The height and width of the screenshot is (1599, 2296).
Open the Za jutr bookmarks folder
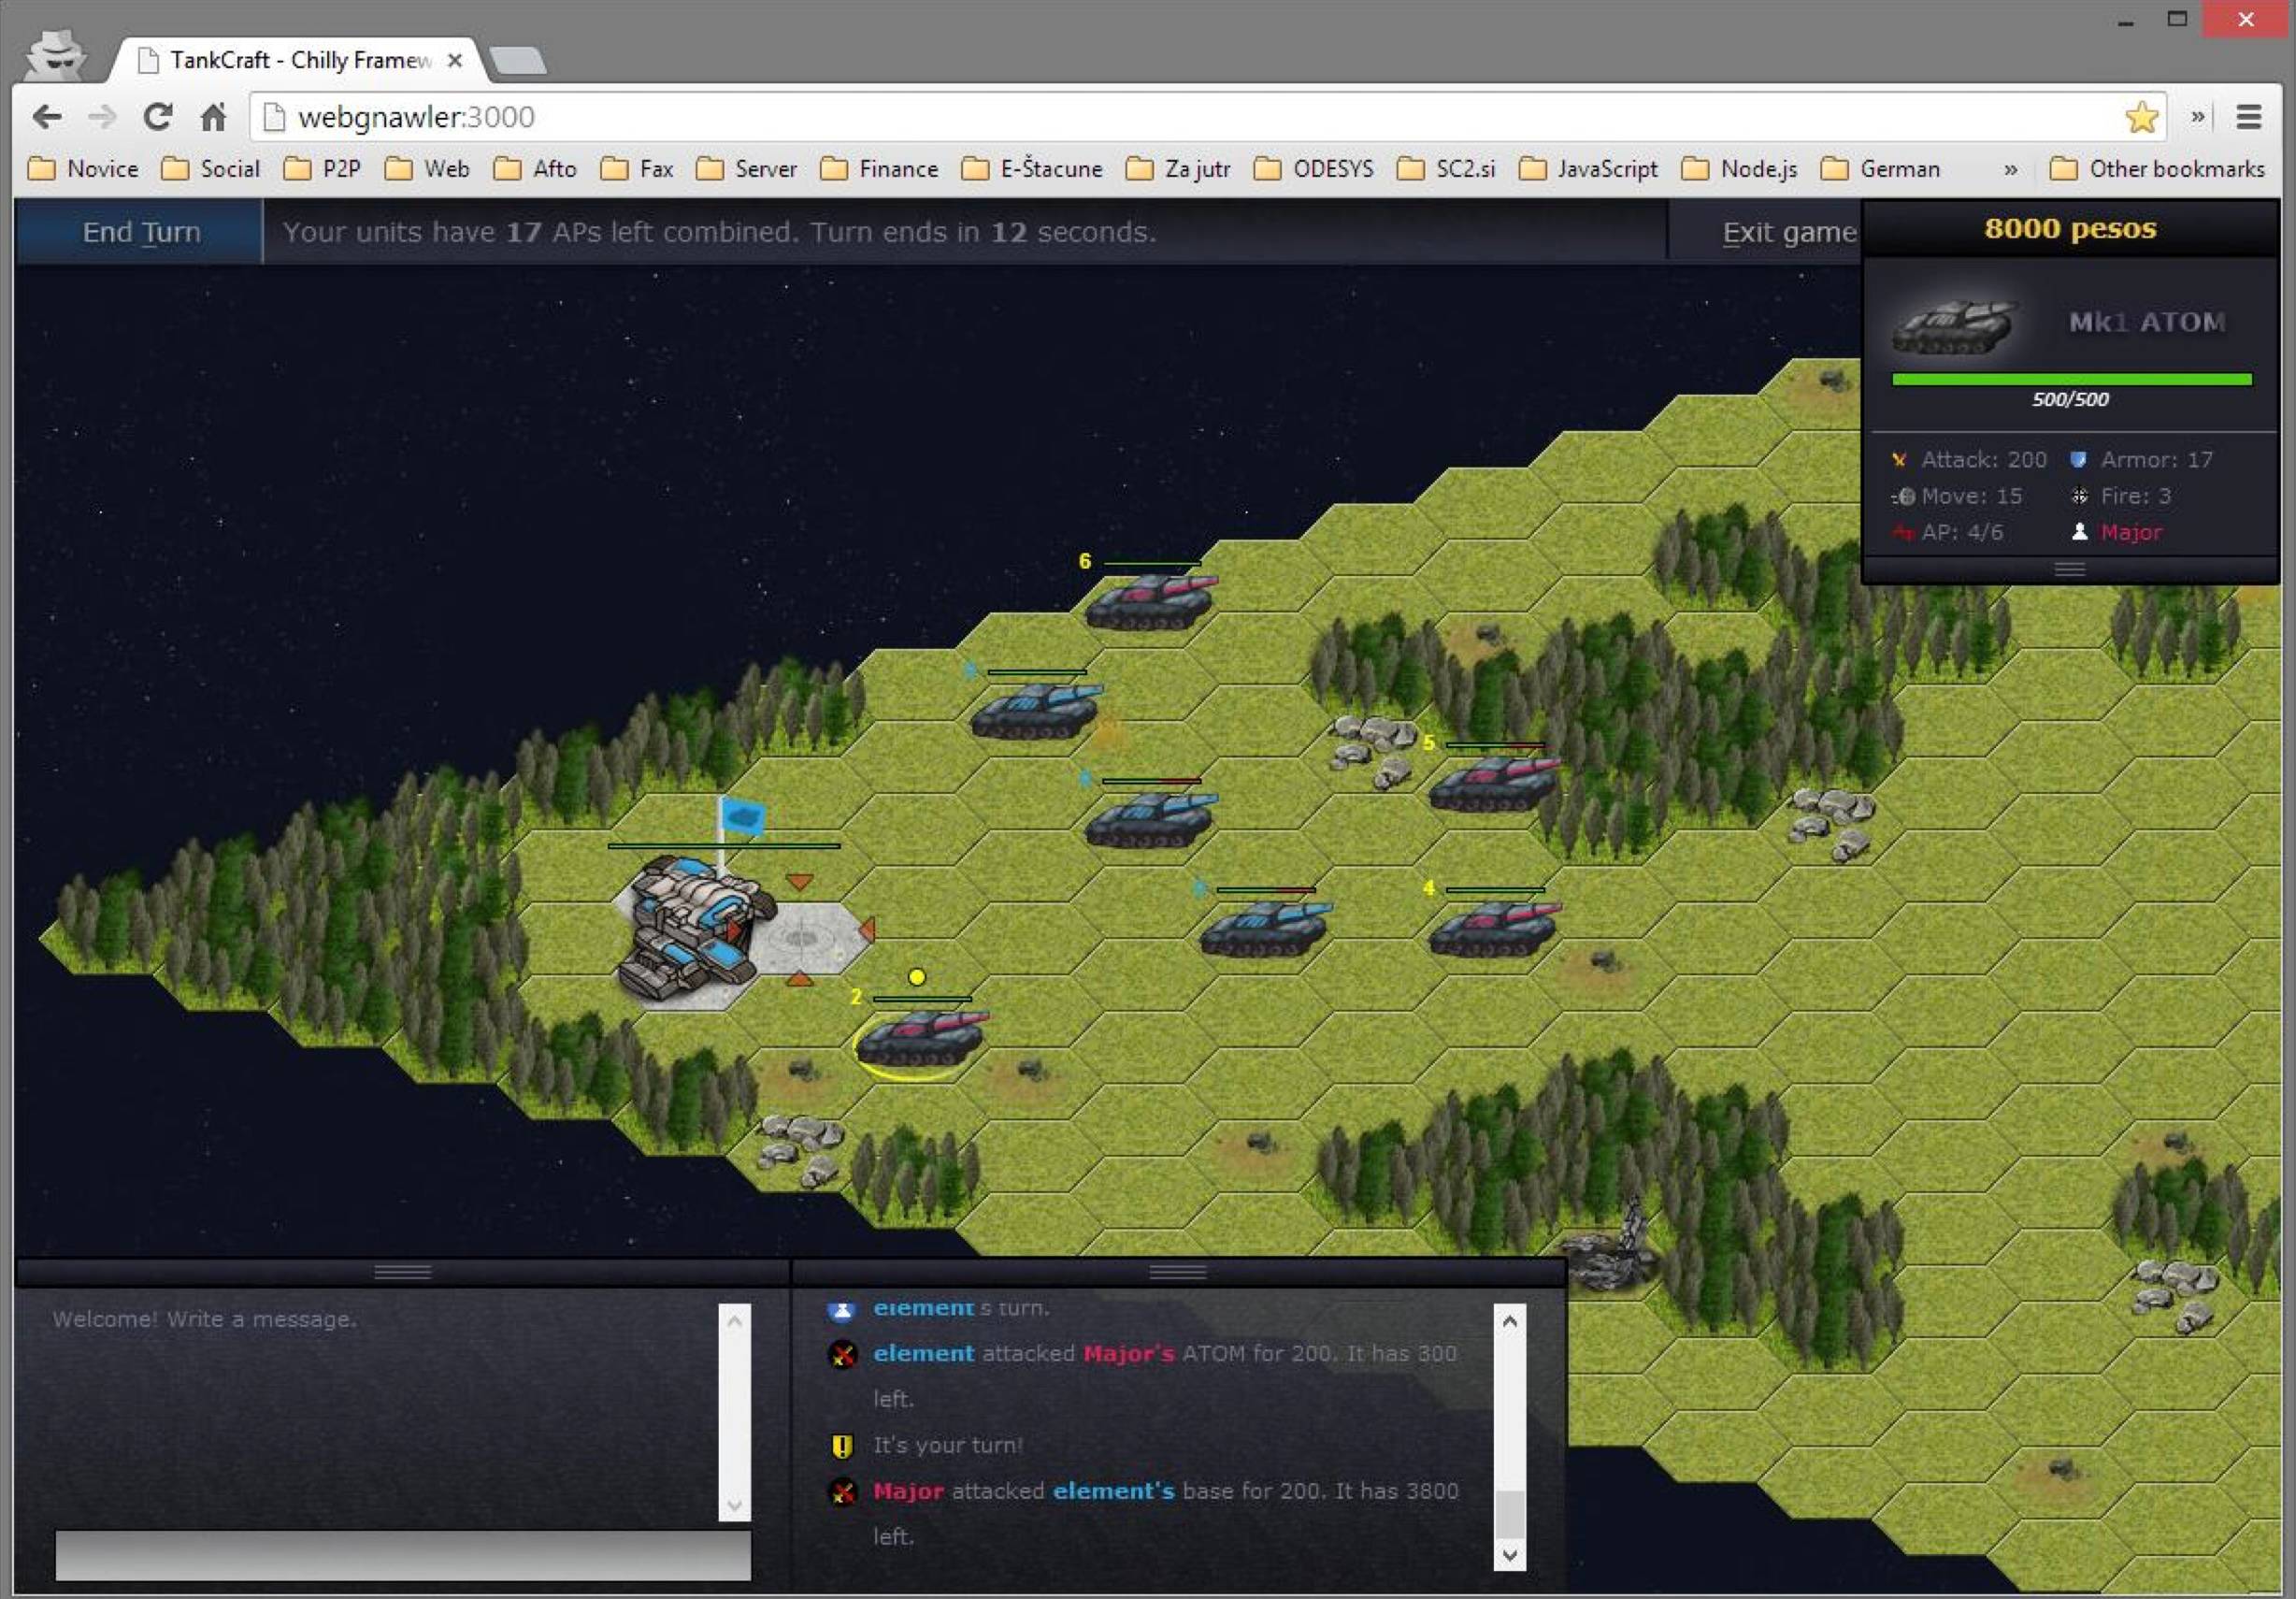pos(1178,169)
